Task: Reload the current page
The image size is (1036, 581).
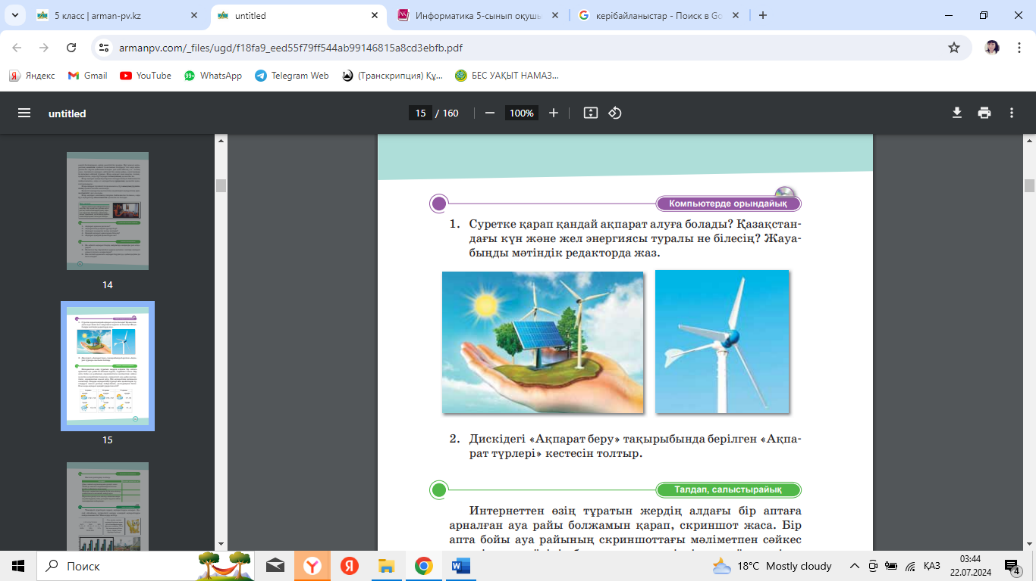Action: tap(71, 47)
